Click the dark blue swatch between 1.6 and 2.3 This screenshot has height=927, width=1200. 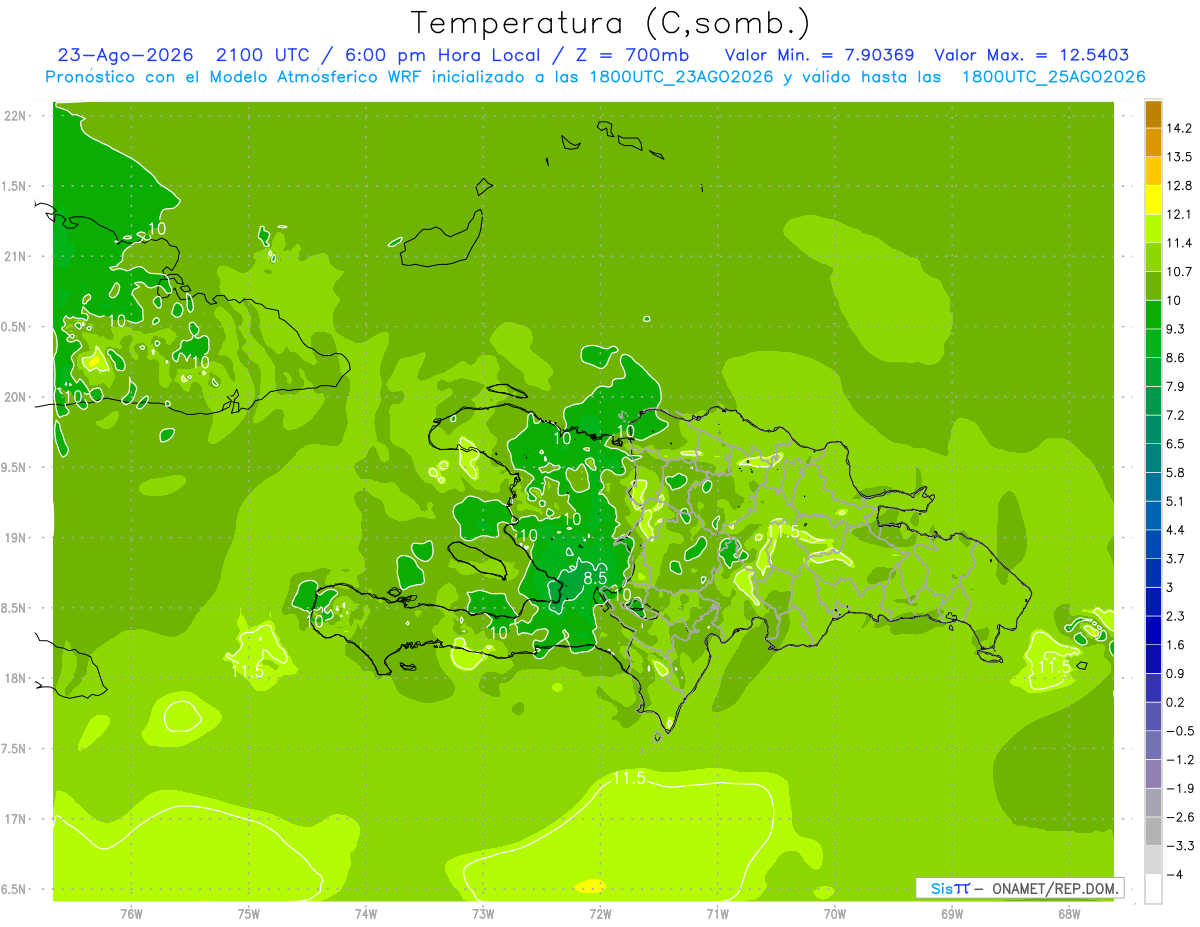(x=1153, y=630)
